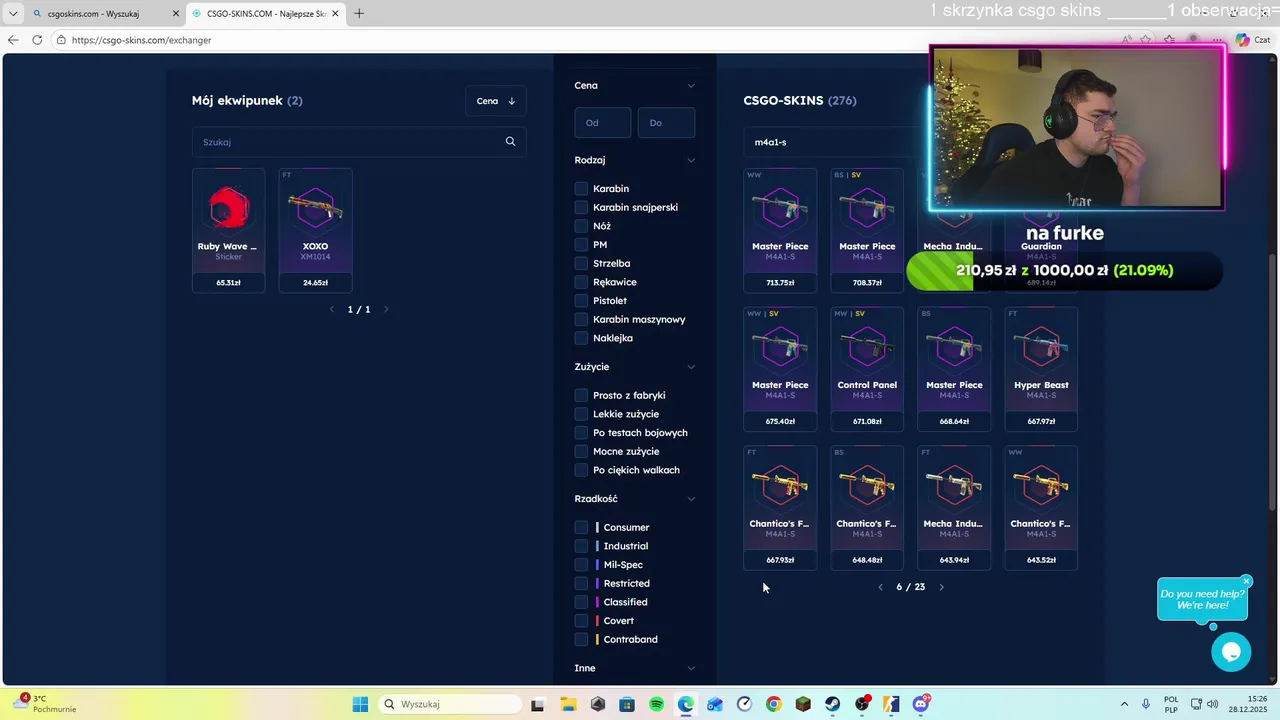Check the Karabin type filter

[581, 188]
